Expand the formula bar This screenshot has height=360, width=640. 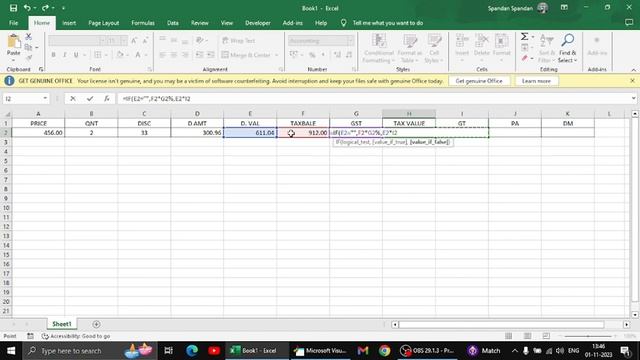pos(633,98)
